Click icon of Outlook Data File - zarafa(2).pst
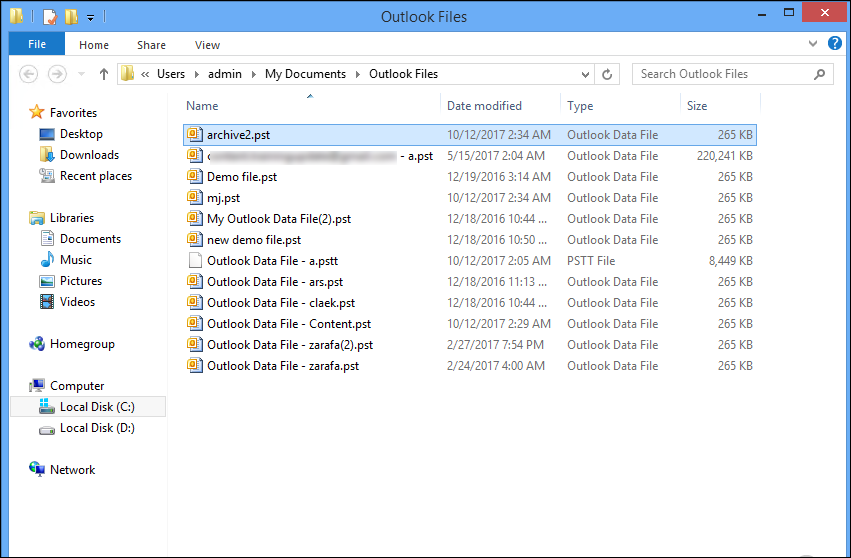 [195, 345]
